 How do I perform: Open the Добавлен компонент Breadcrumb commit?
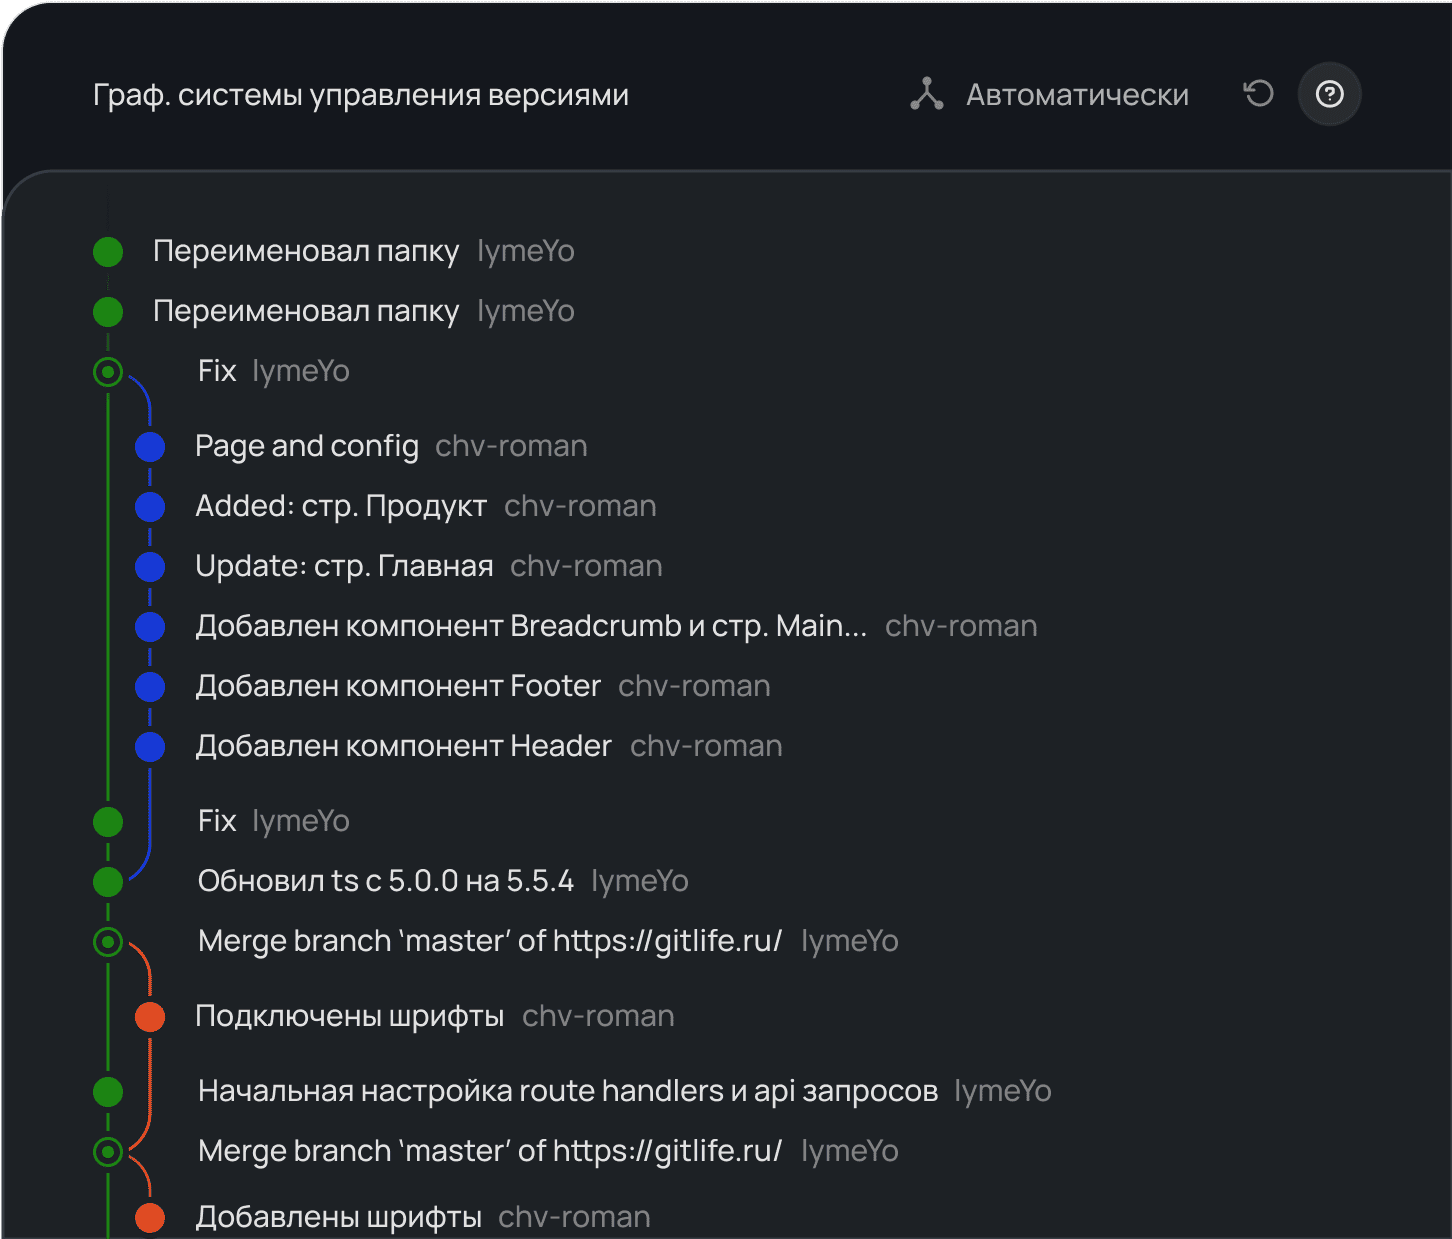pos(531,626)
